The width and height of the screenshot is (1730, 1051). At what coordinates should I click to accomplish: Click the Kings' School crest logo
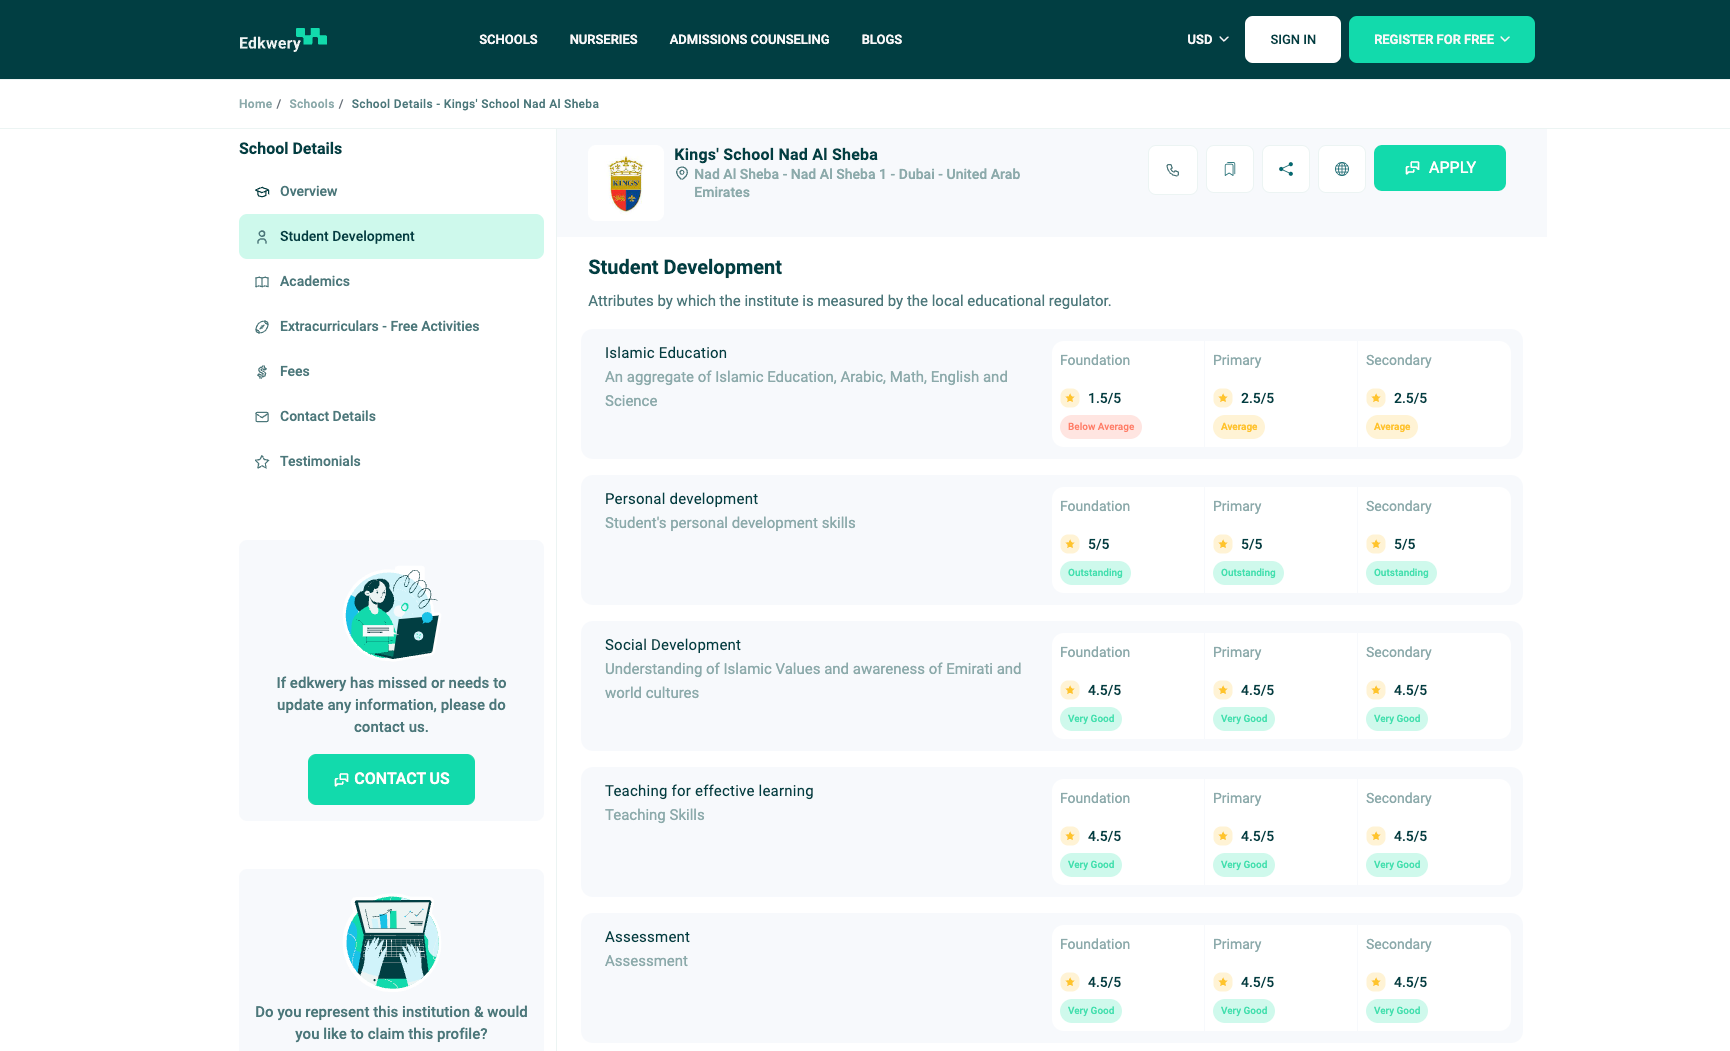point(626,183)
